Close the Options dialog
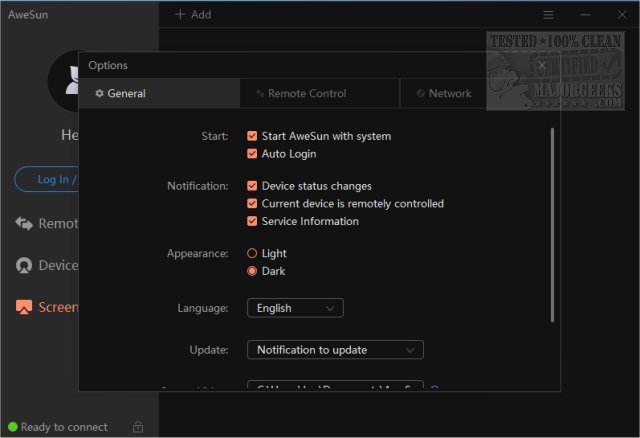This screenshot has width=640, height=438. pyautogui.click(x=541, y=66)
